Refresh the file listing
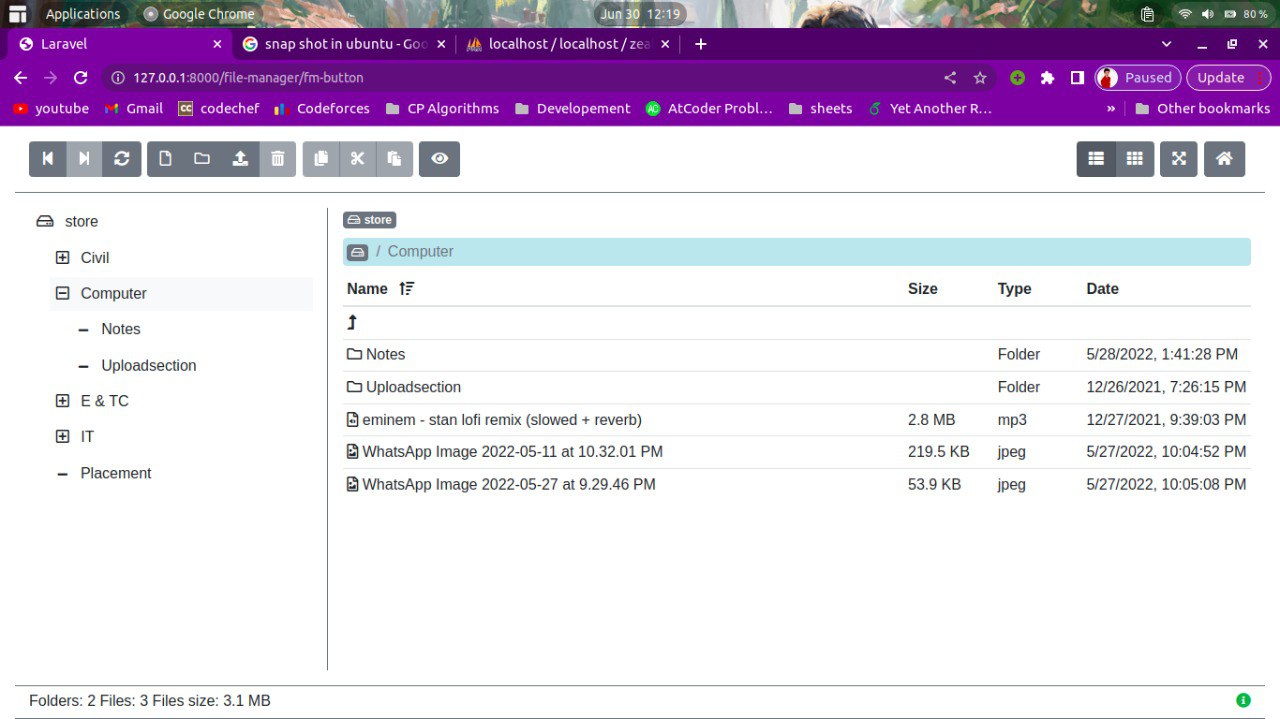This screenshot has width=1280, height=719. 121,158
